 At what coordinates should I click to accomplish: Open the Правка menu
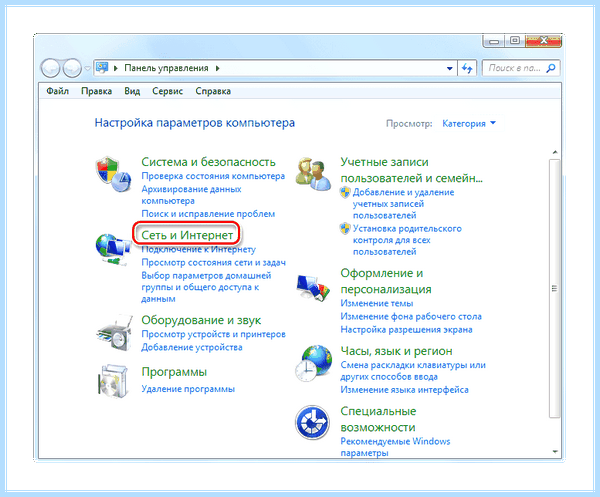(x=96, y=91)
